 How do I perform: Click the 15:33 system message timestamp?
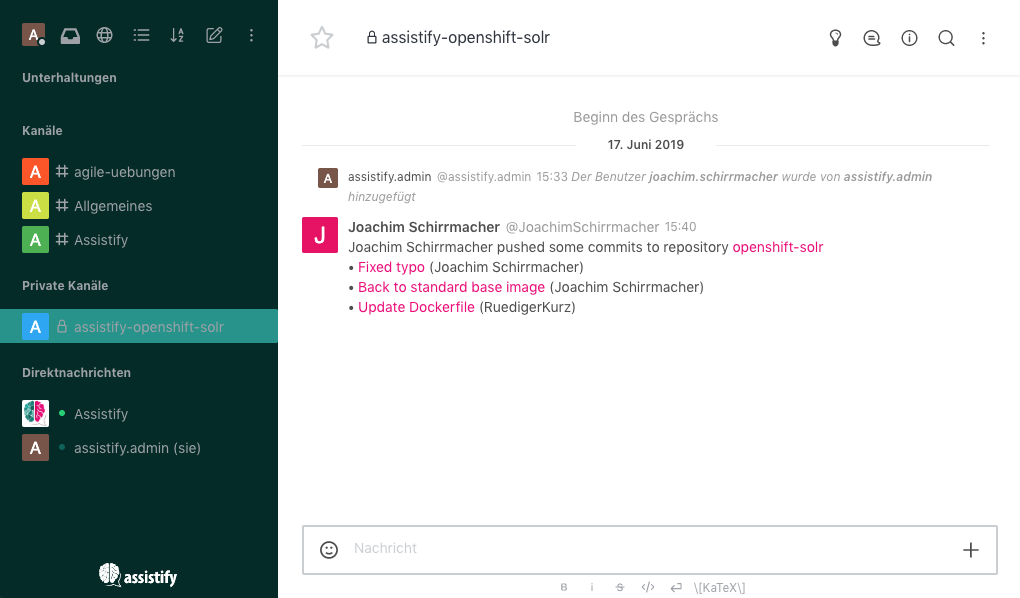pyautogui.click(x=552, y=177)
